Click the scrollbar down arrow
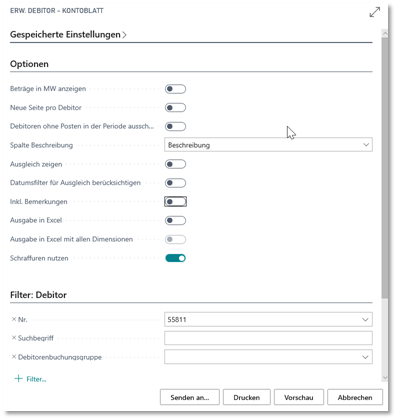Screen dimensions: 397x420 (x=385, y=378)
